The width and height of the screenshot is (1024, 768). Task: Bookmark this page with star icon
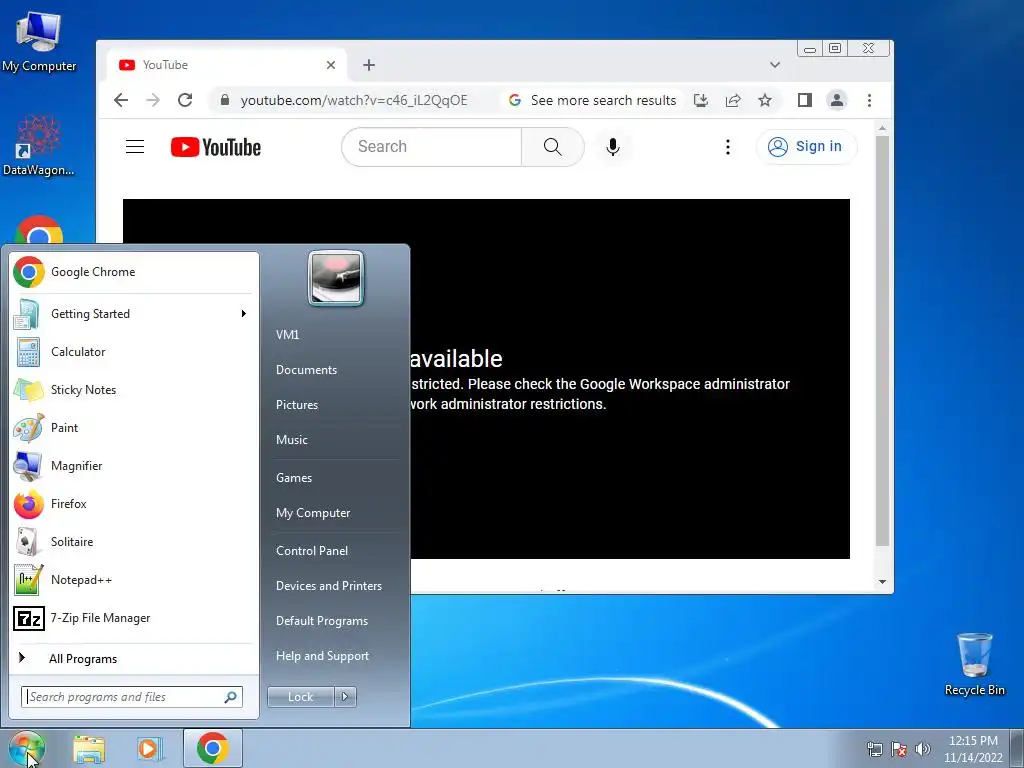765,100
